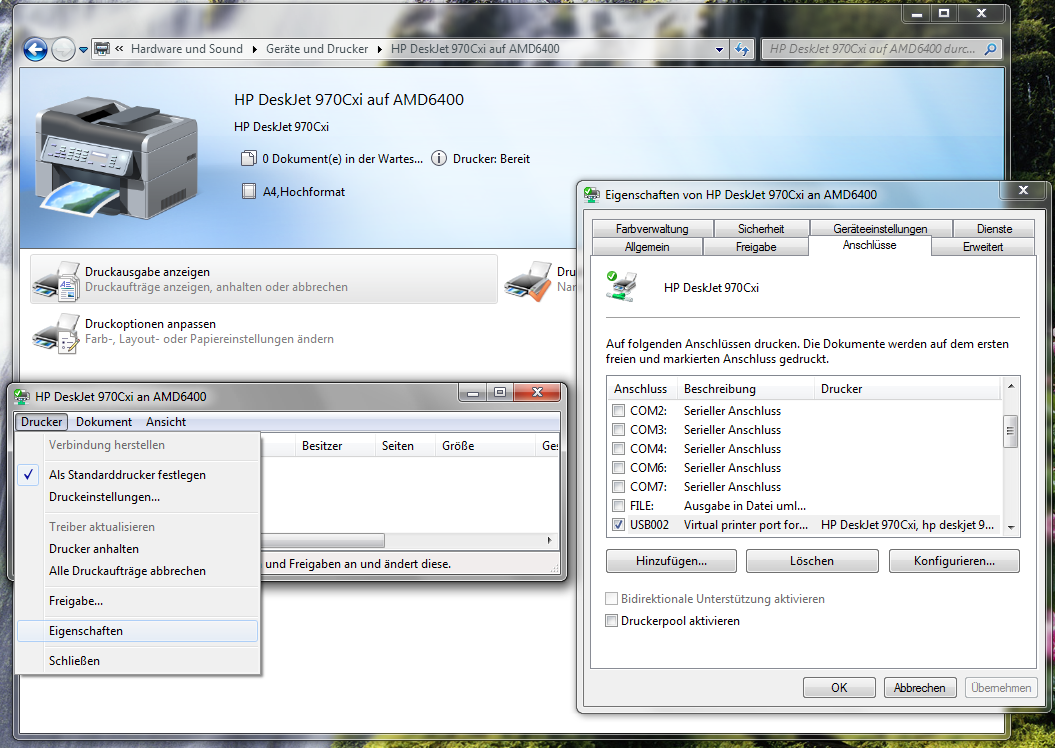This screenshot has width=1055, height=748.
Task: Click 'Hinzufügen...' button
Action: (x=671, y=561)
